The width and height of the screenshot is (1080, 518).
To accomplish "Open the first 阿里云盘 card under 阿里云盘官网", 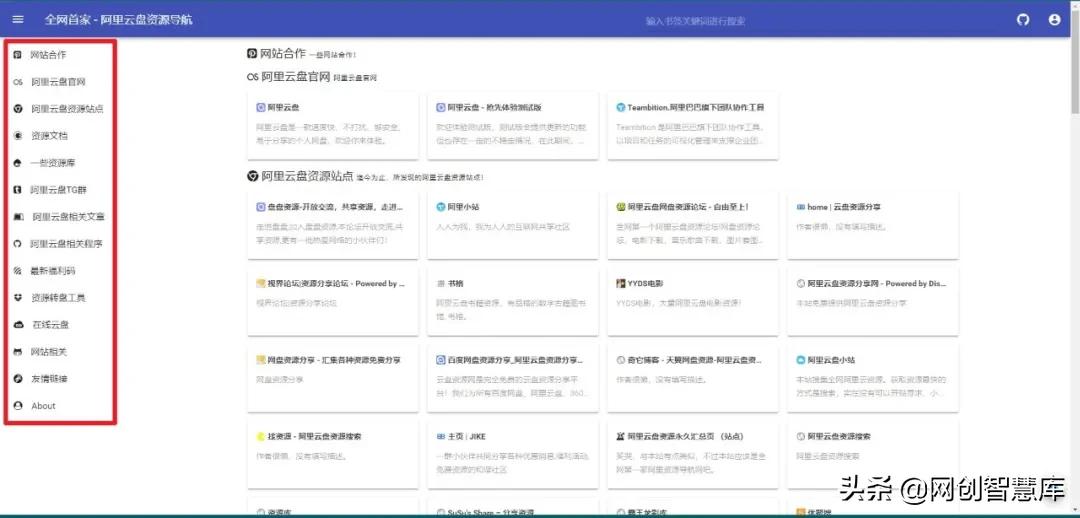I will click(332, 125).
